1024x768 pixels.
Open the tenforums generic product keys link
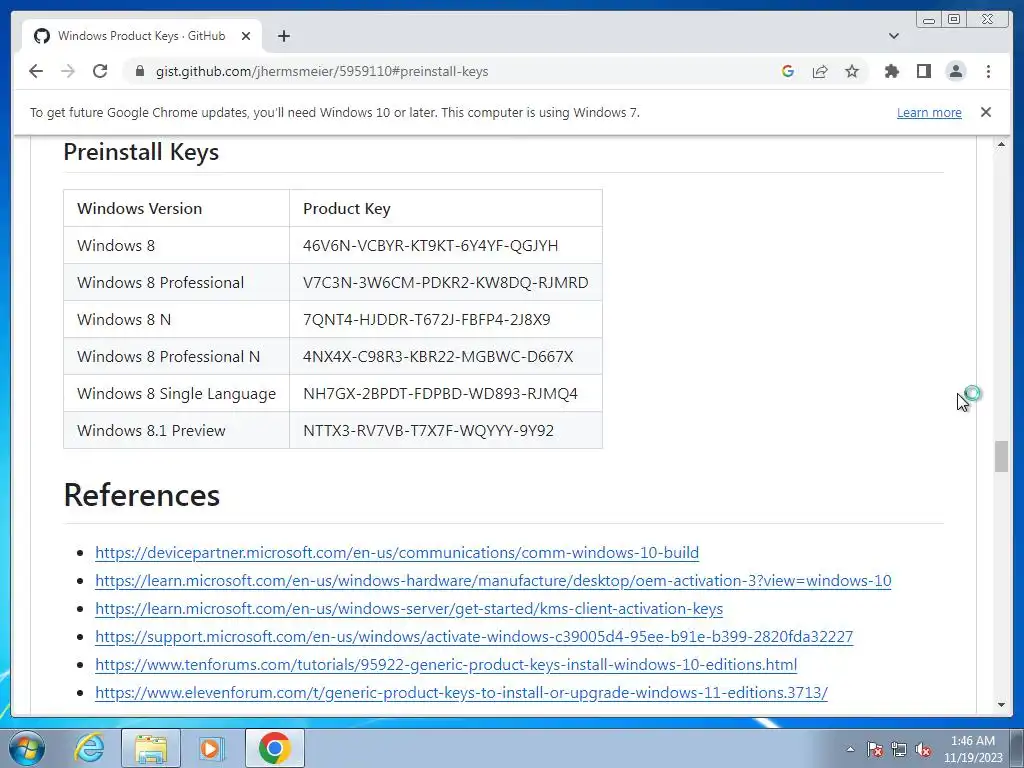[x=446, y=665]
